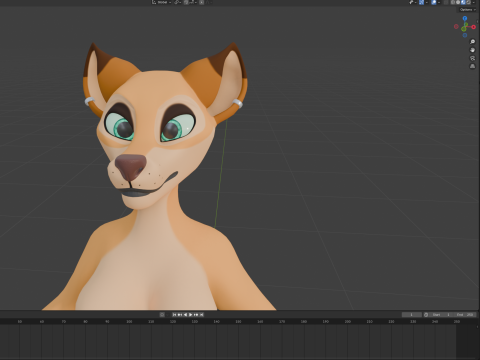This screenshot has width=480, height=360.
Task: Toggle X-ray mode
Action: click(x=446, y=2)
